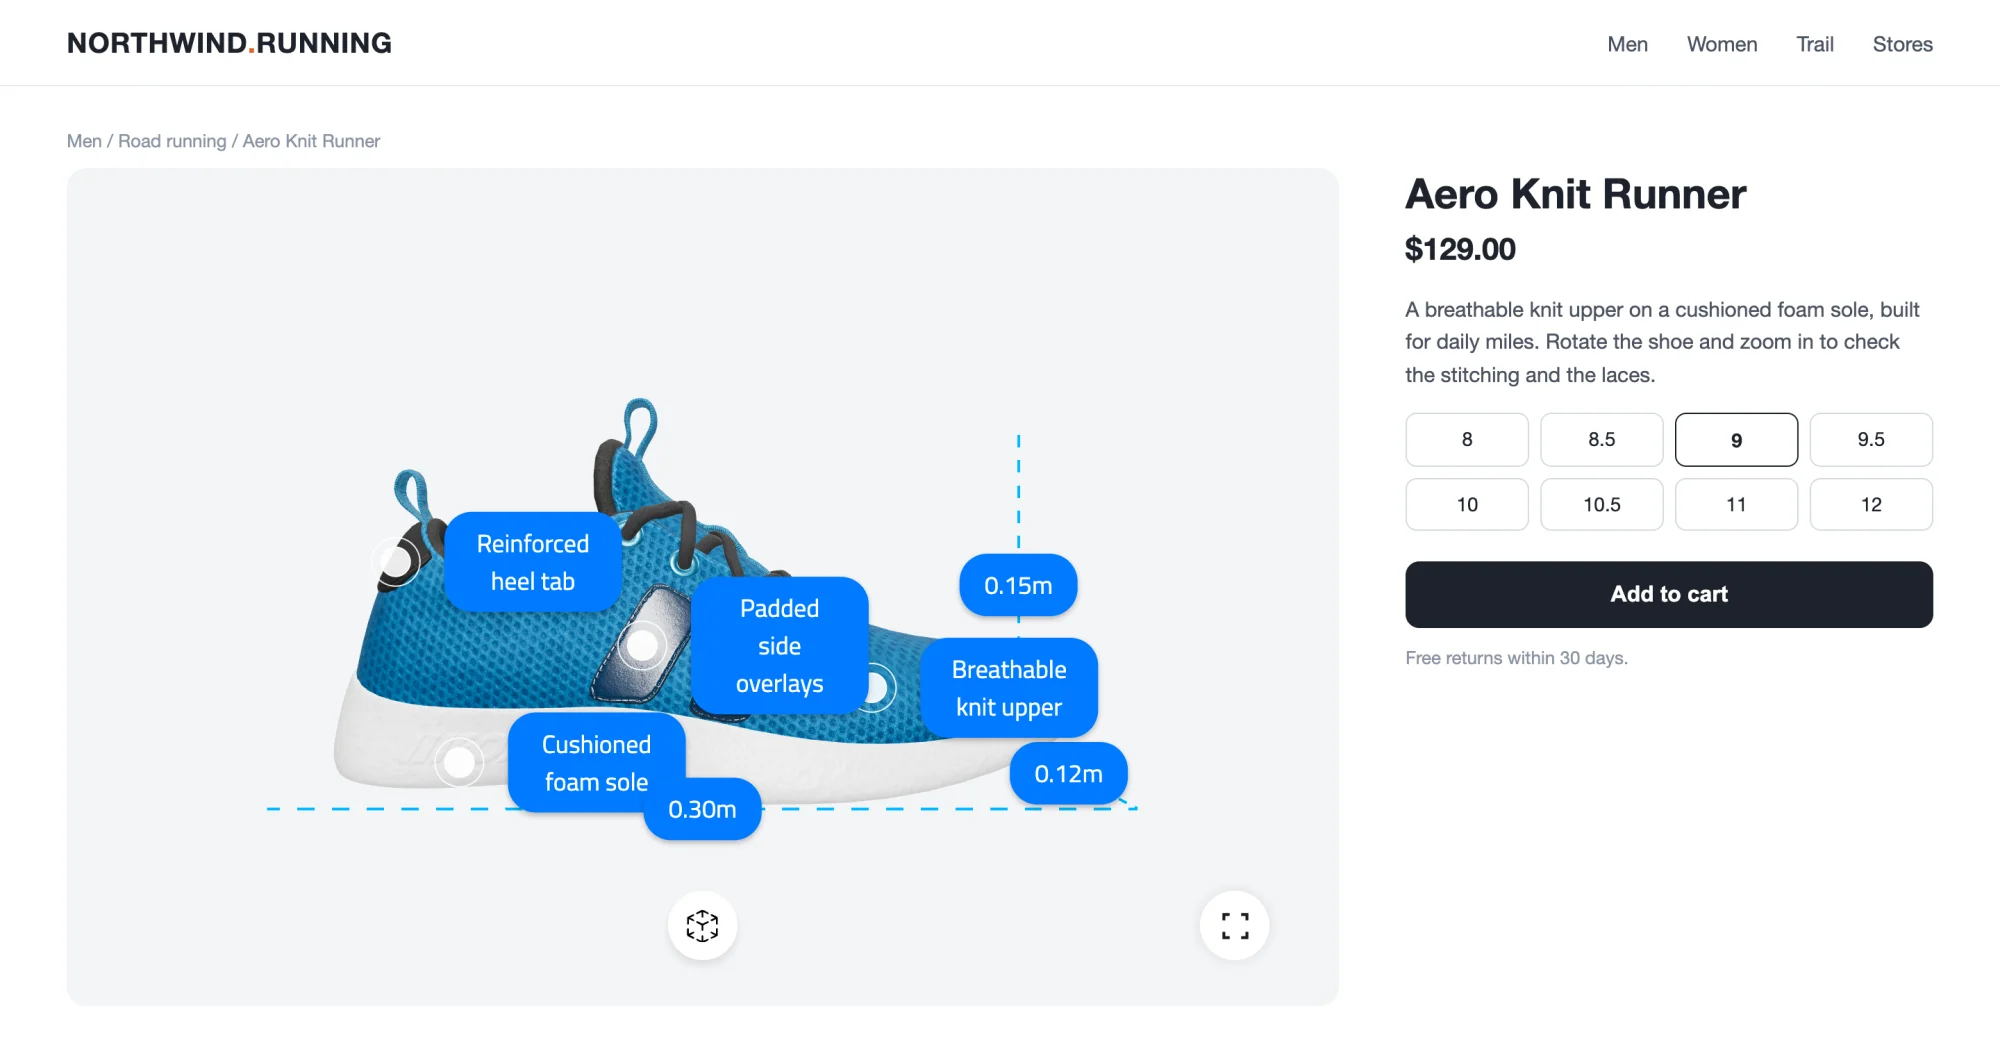The width and height of the screenshot is (2000, 1056).
Task: Click the Men breadcrumb link
Action: pyautogui.click(x=84, y=141)
